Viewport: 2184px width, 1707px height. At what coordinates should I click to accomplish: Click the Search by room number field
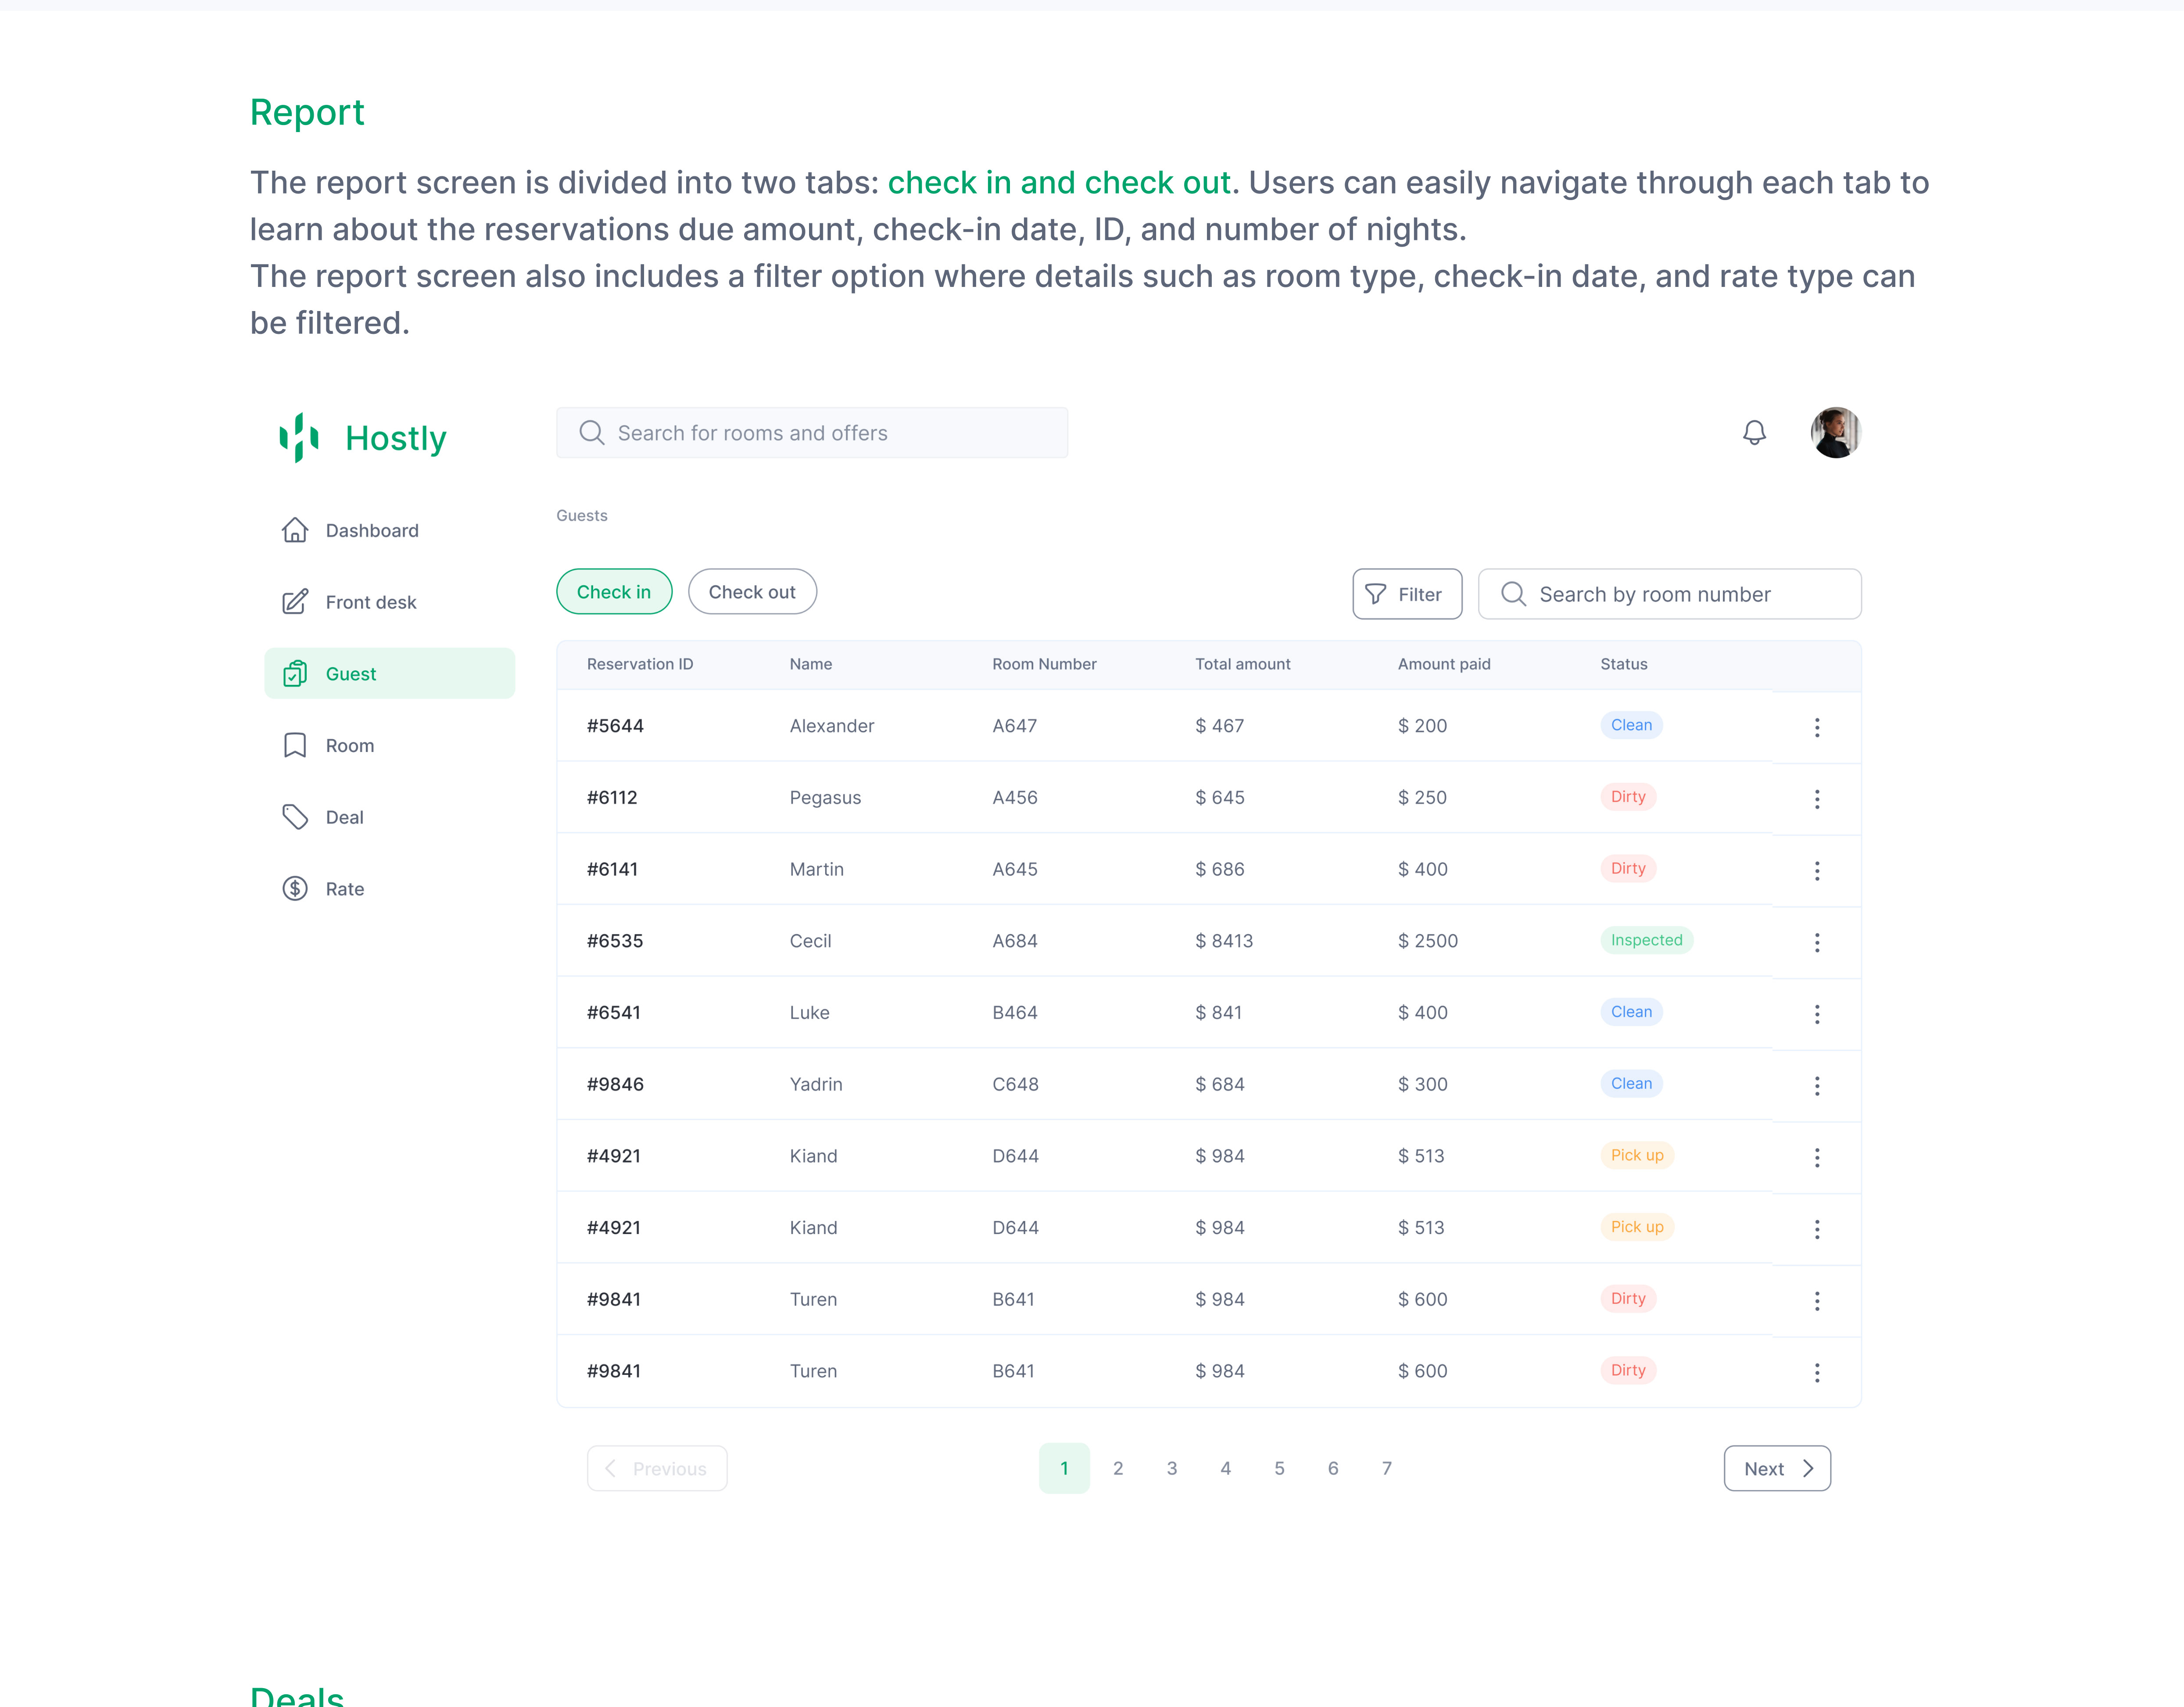(x=1670, y=594)
